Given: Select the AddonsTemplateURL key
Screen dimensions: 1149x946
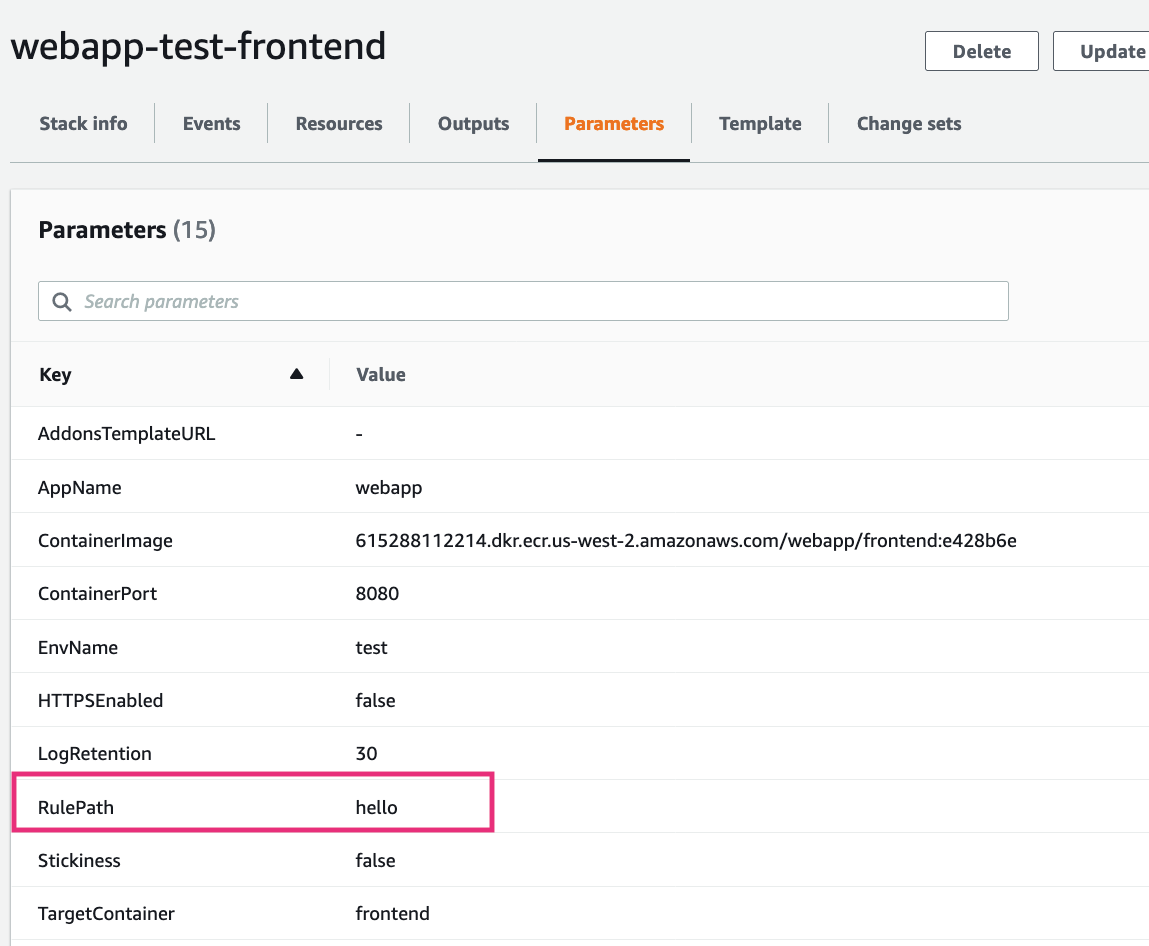Looking at the screenshot, I should pos(127,434).
